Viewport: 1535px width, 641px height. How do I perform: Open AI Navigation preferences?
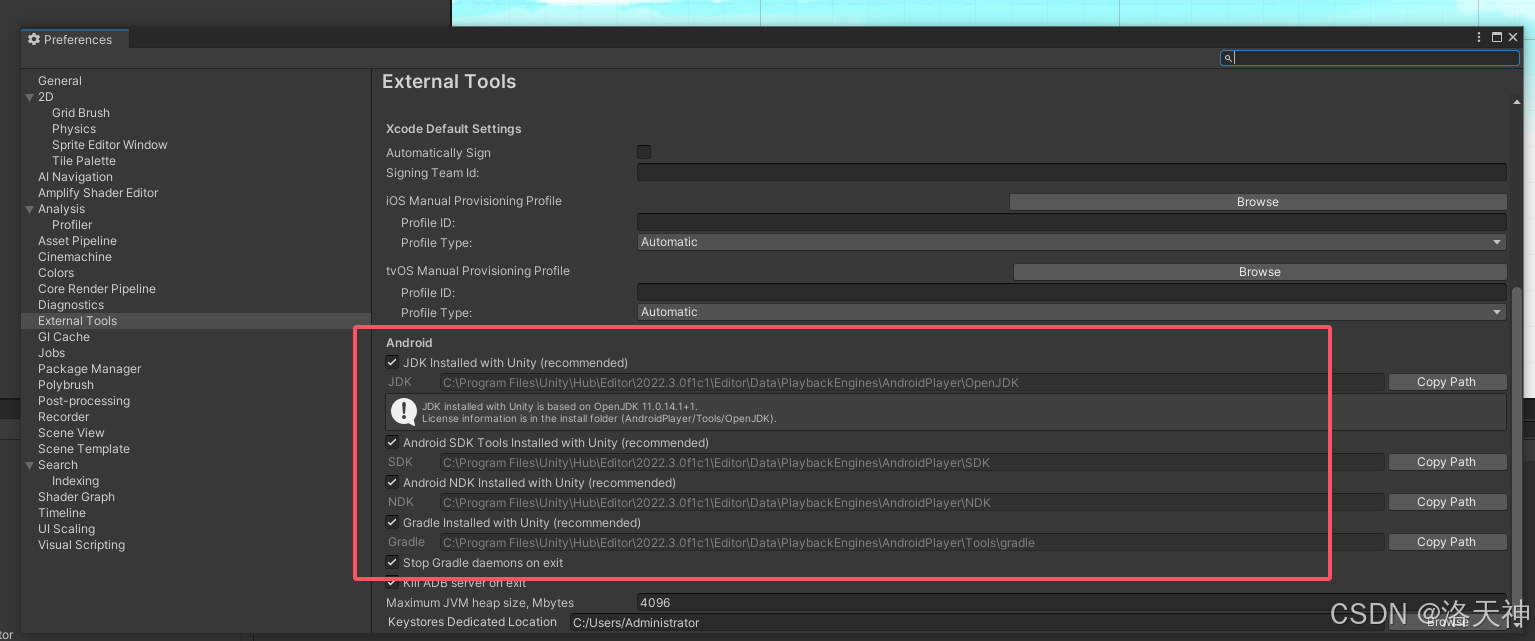pyautogui.click(x=75, y=177)
